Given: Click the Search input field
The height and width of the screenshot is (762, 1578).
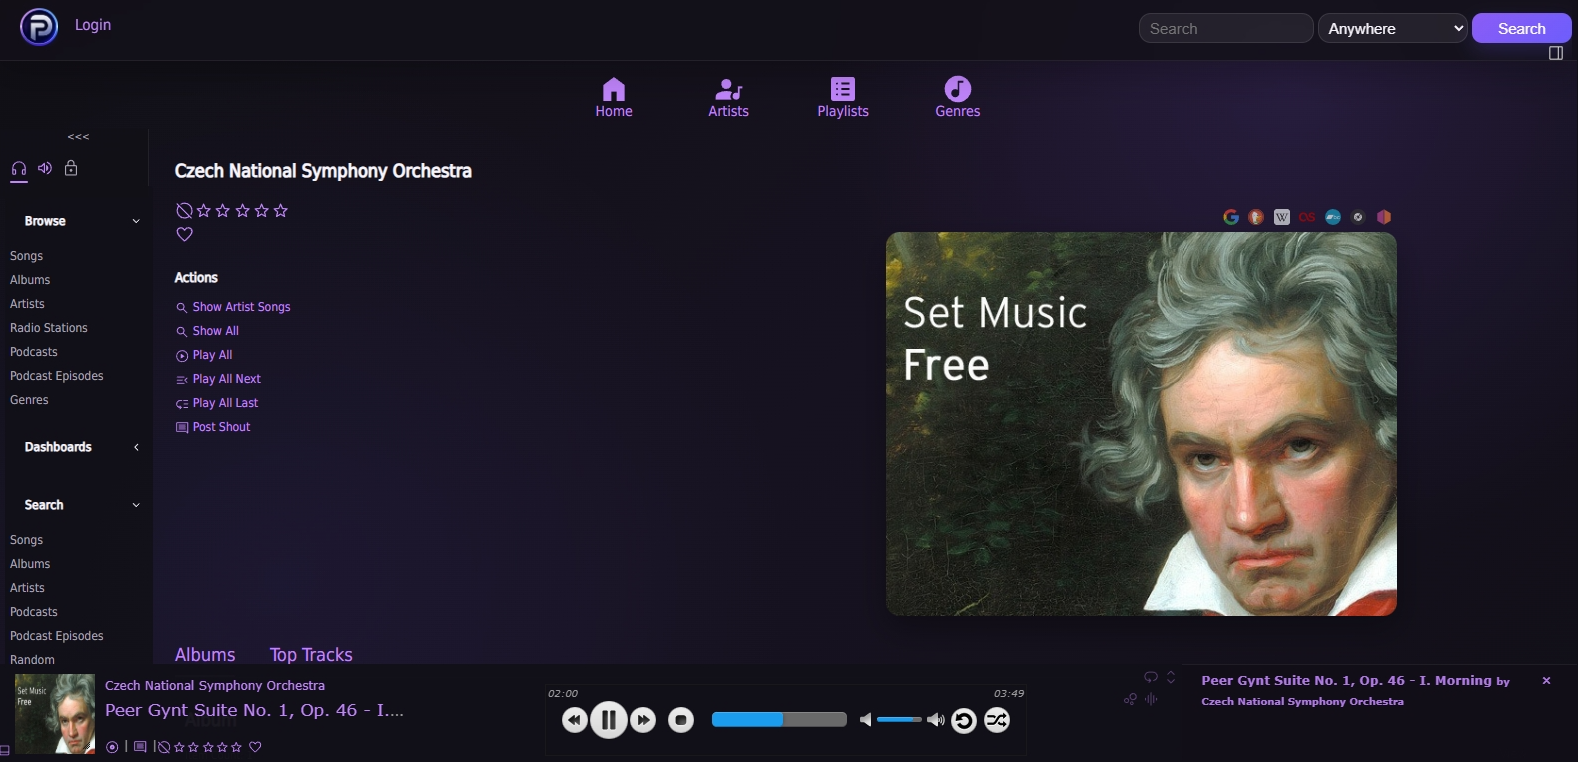Looking at the screenshot, I should tap(1226, 29).
